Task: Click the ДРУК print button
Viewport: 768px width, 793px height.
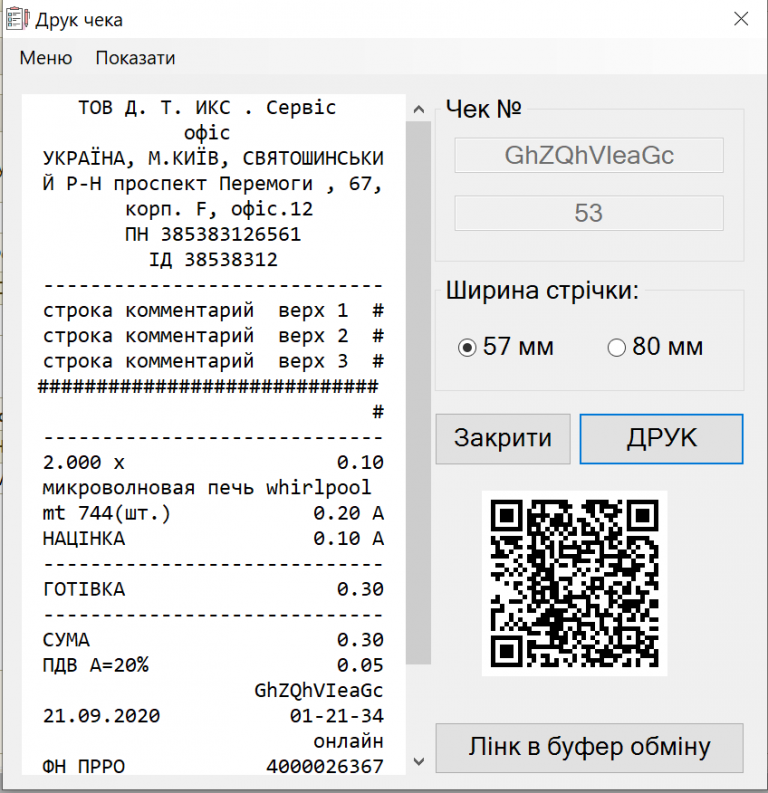Action: point(661,438)
